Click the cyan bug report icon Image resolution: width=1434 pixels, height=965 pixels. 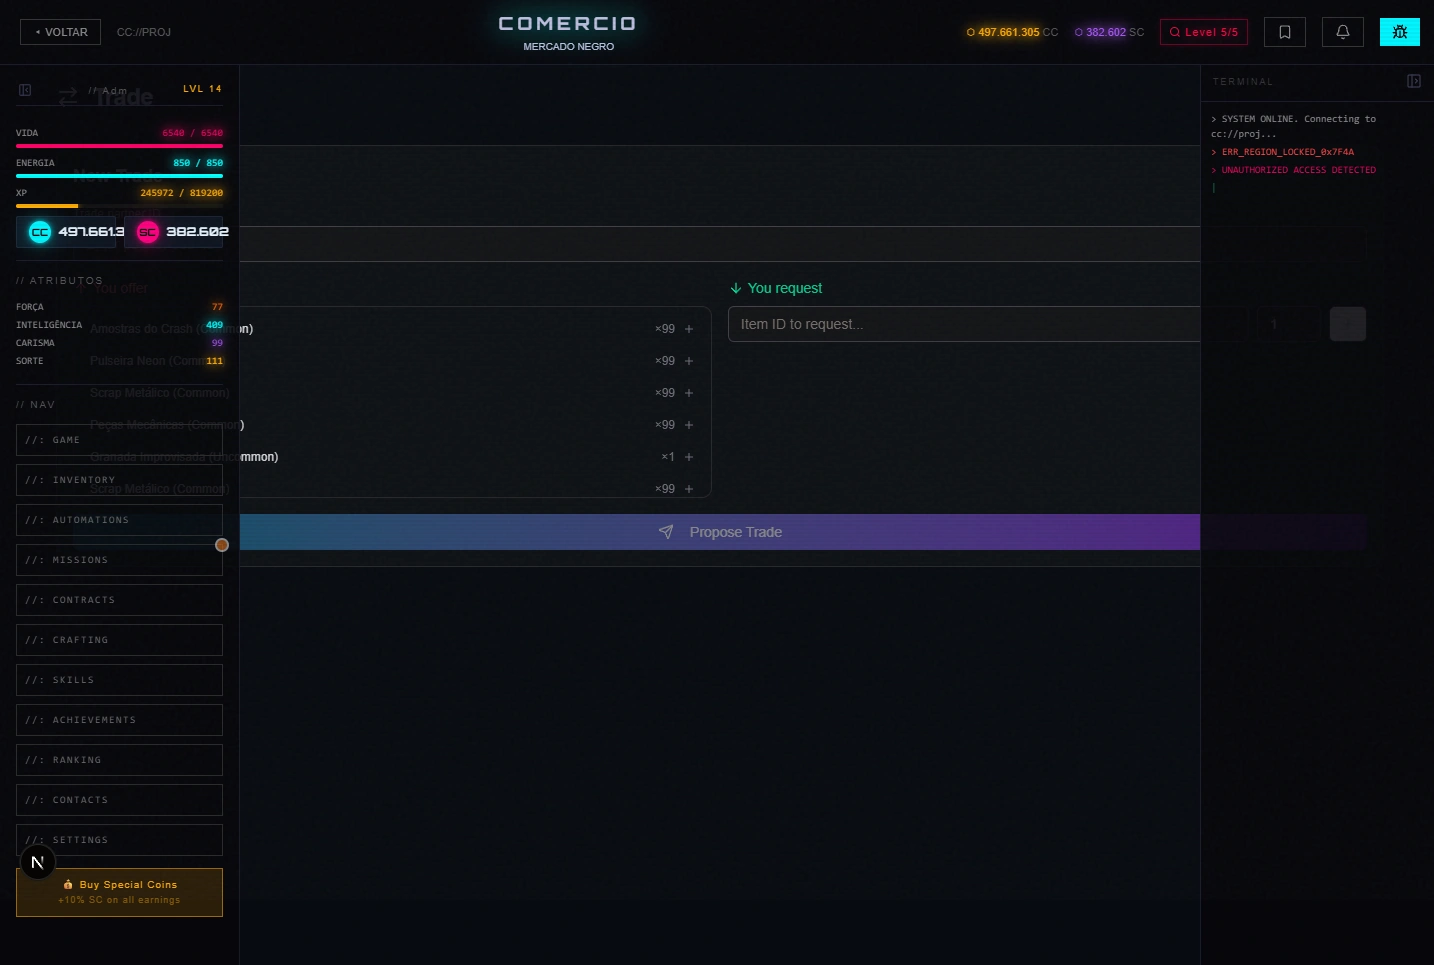1400,32
